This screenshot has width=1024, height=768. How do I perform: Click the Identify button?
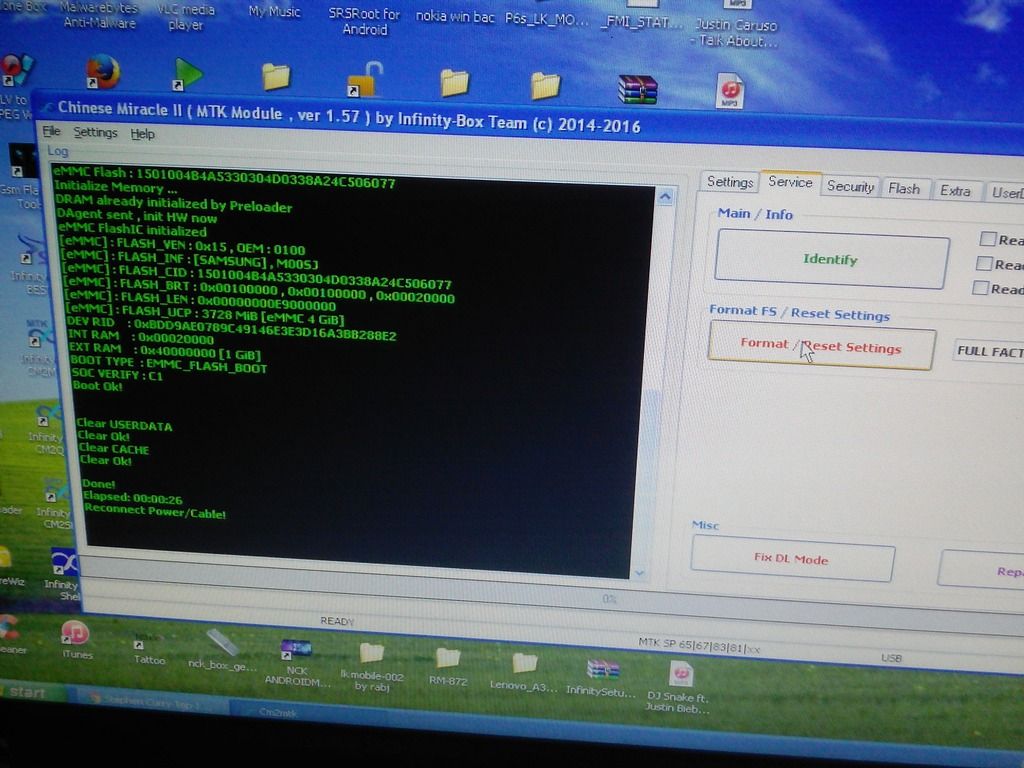[x=831, y=260]
